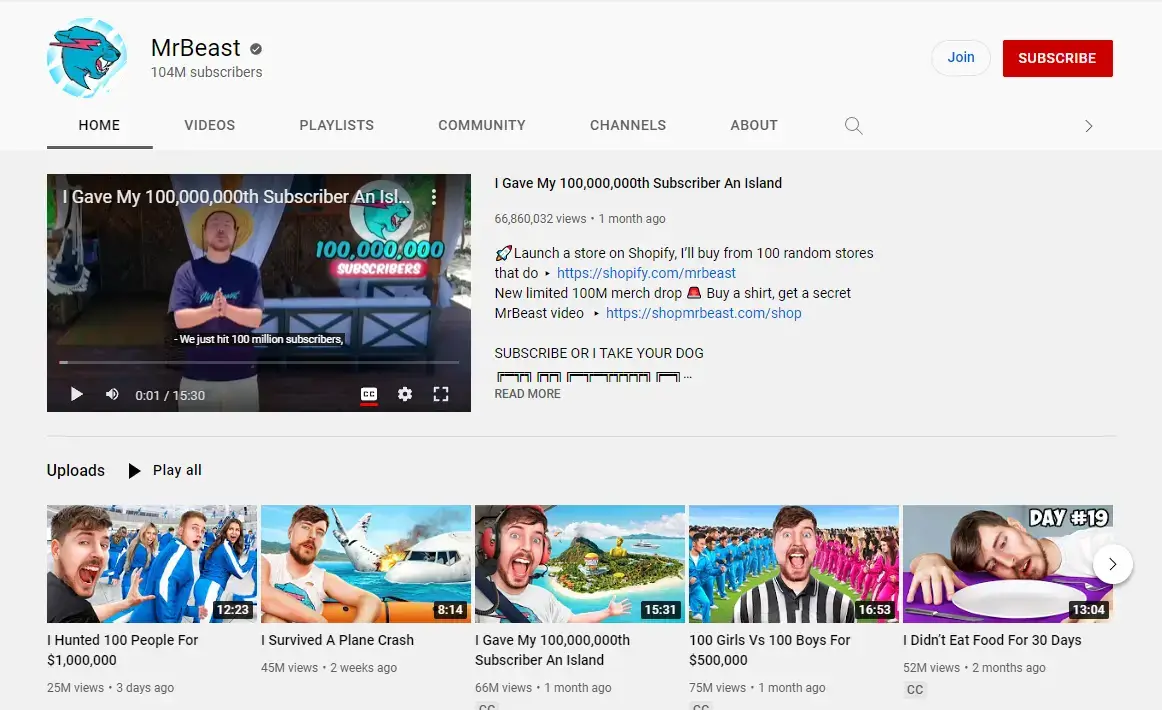Viewport: 1162px width, 710px height.
Task: Mute the video player audio
Action: tap(111, 394)
